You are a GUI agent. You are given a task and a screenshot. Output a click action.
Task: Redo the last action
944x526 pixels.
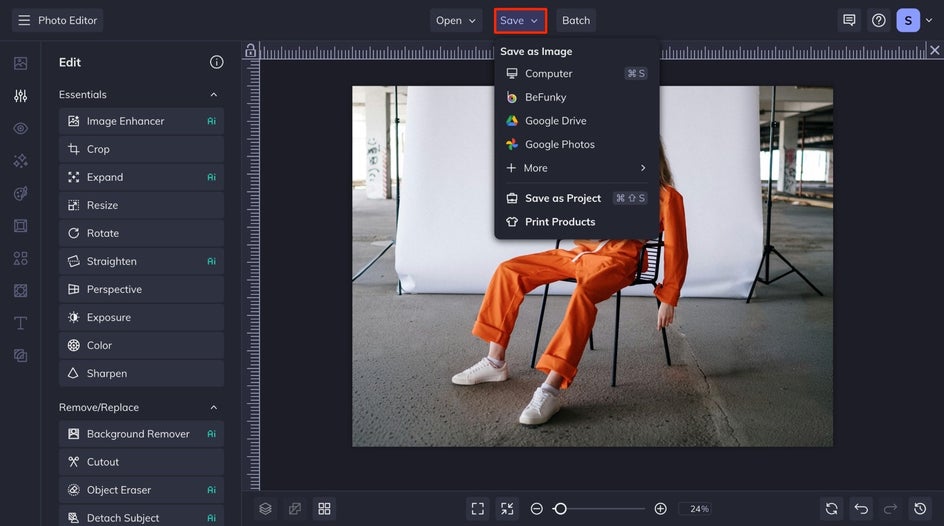[x=890, y=509]
